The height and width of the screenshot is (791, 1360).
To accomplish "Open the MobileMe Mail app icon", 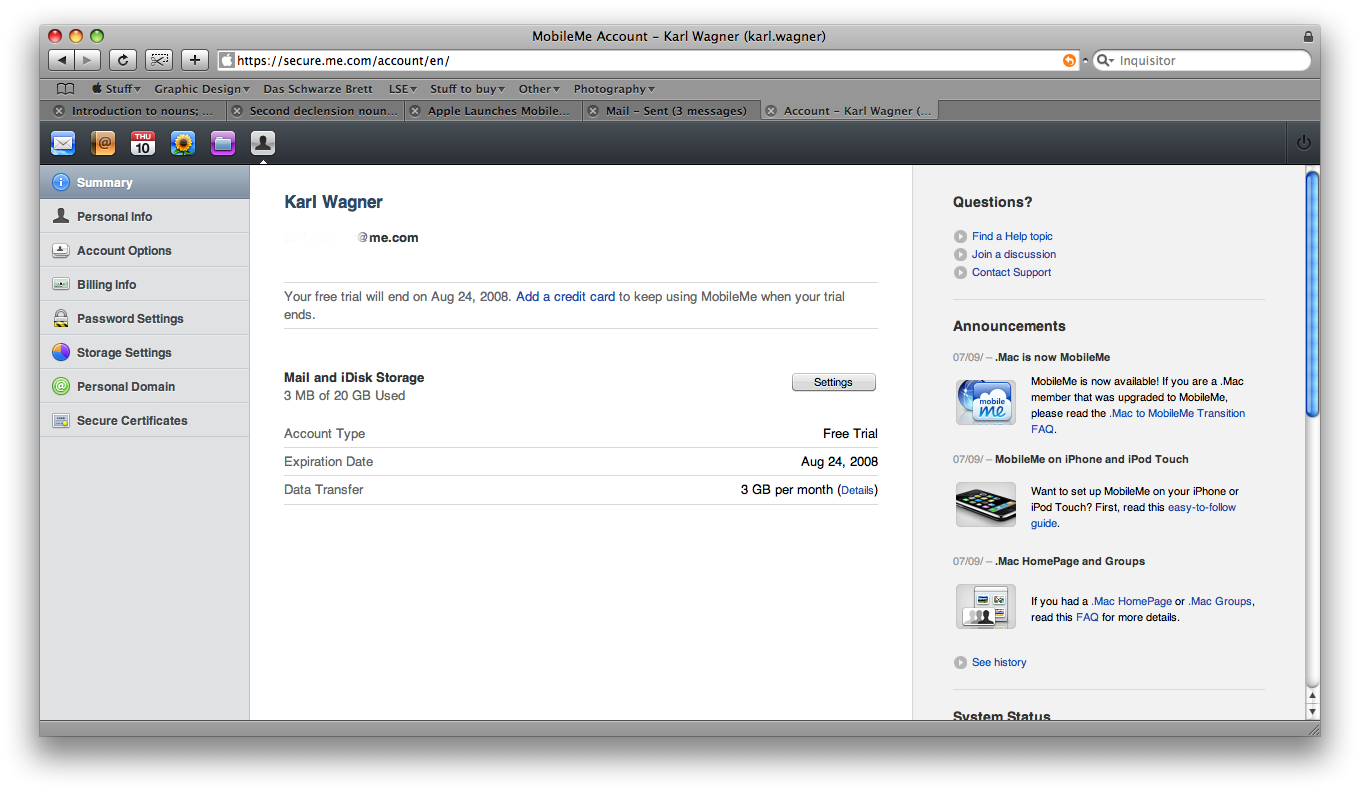I will point(63,144).
